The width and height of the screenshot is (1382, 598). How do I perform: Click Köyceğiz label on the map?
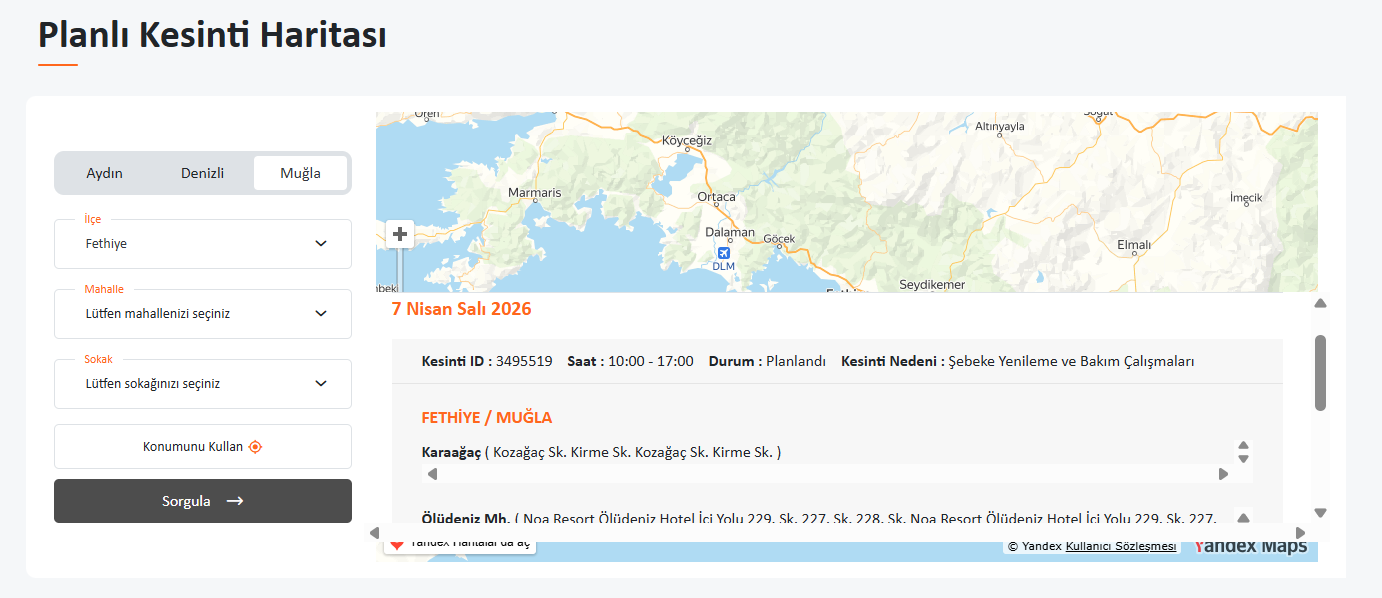(x=687, y=140)
